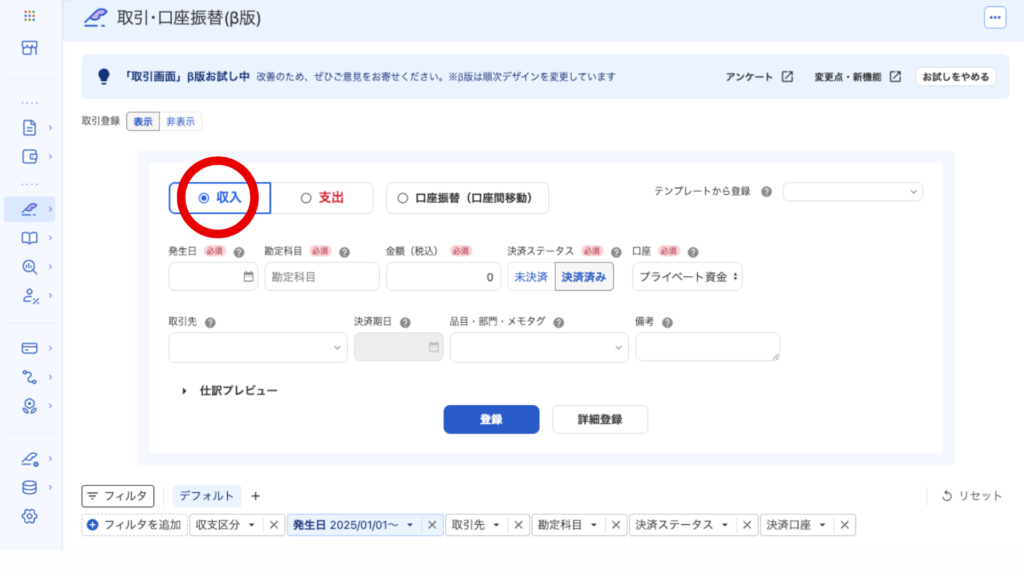Click the database icon in left sidebar
Viewport: 1024px width, 576px height.
pyautogui.click(x=29, y=488)
